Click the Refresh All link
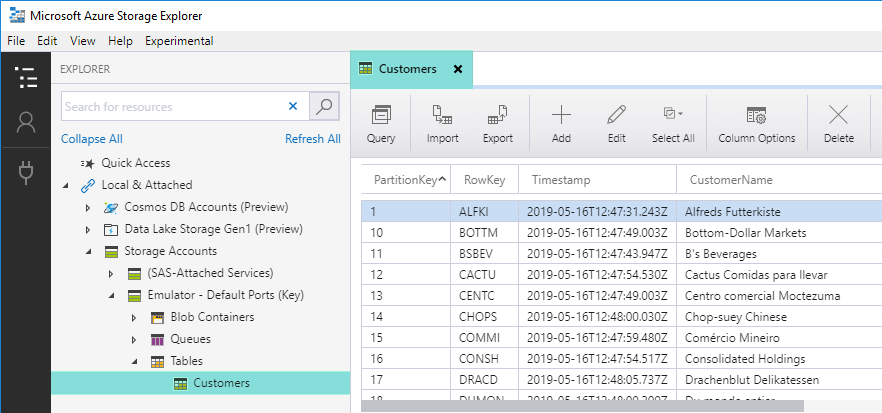The width and height of the screenshot is (882, 413). [313, 139]
